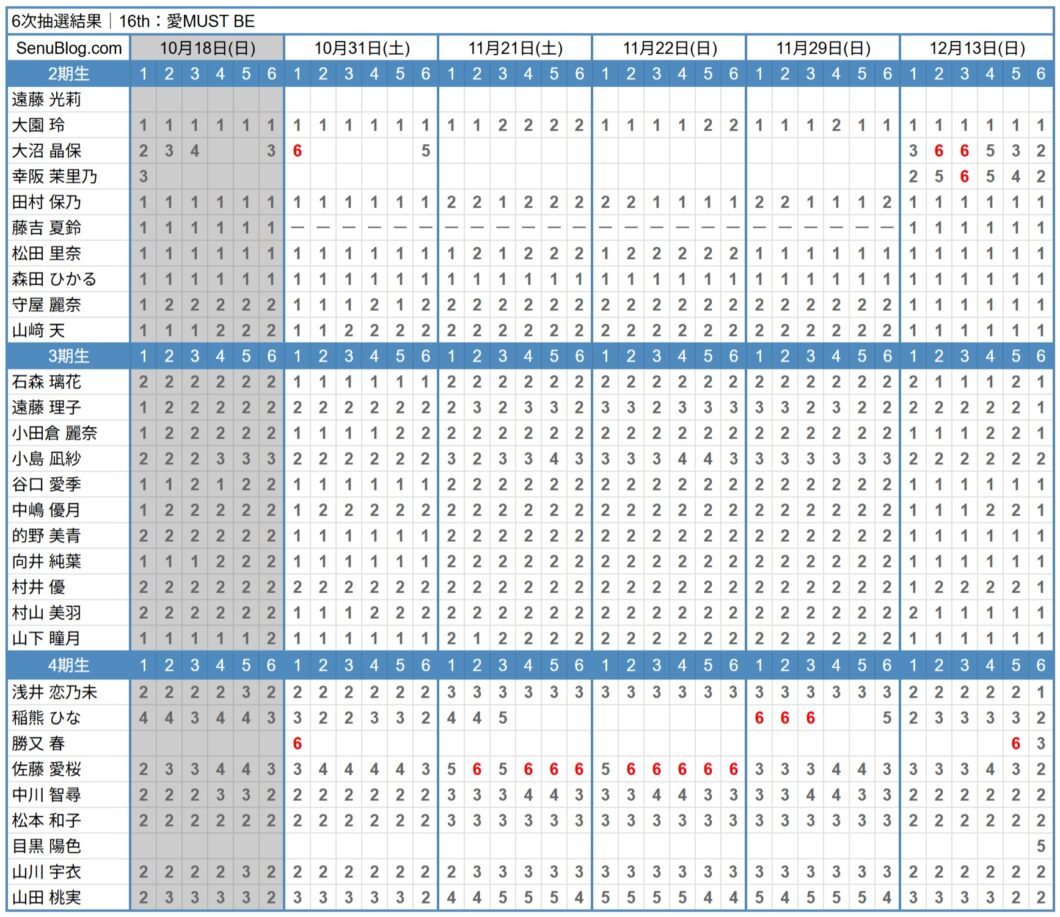Select member name 大沼 晶保
1060x917 pixels.
(x=47, y=151)
